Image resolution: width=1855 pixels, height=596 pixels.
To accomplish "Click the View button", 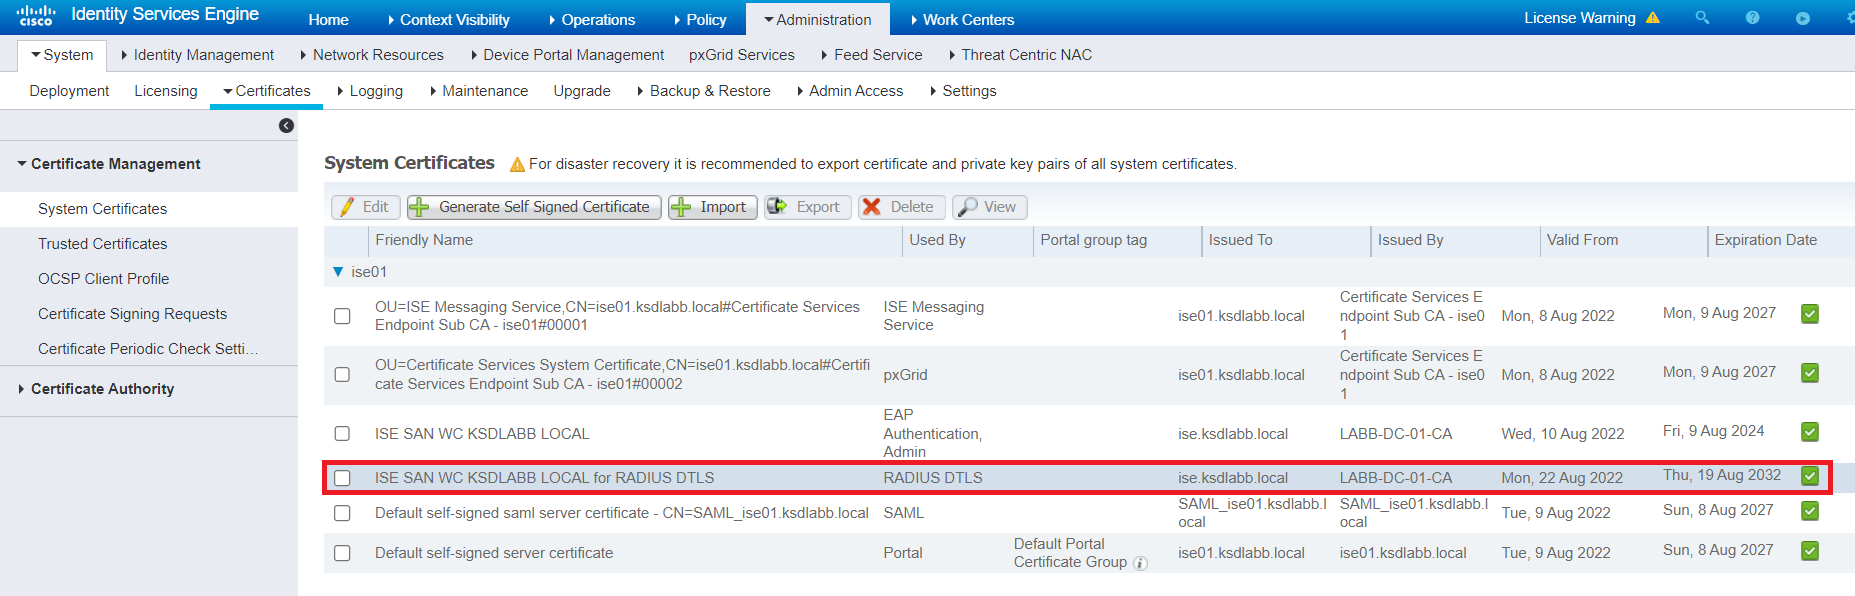I will click(989, 207).
